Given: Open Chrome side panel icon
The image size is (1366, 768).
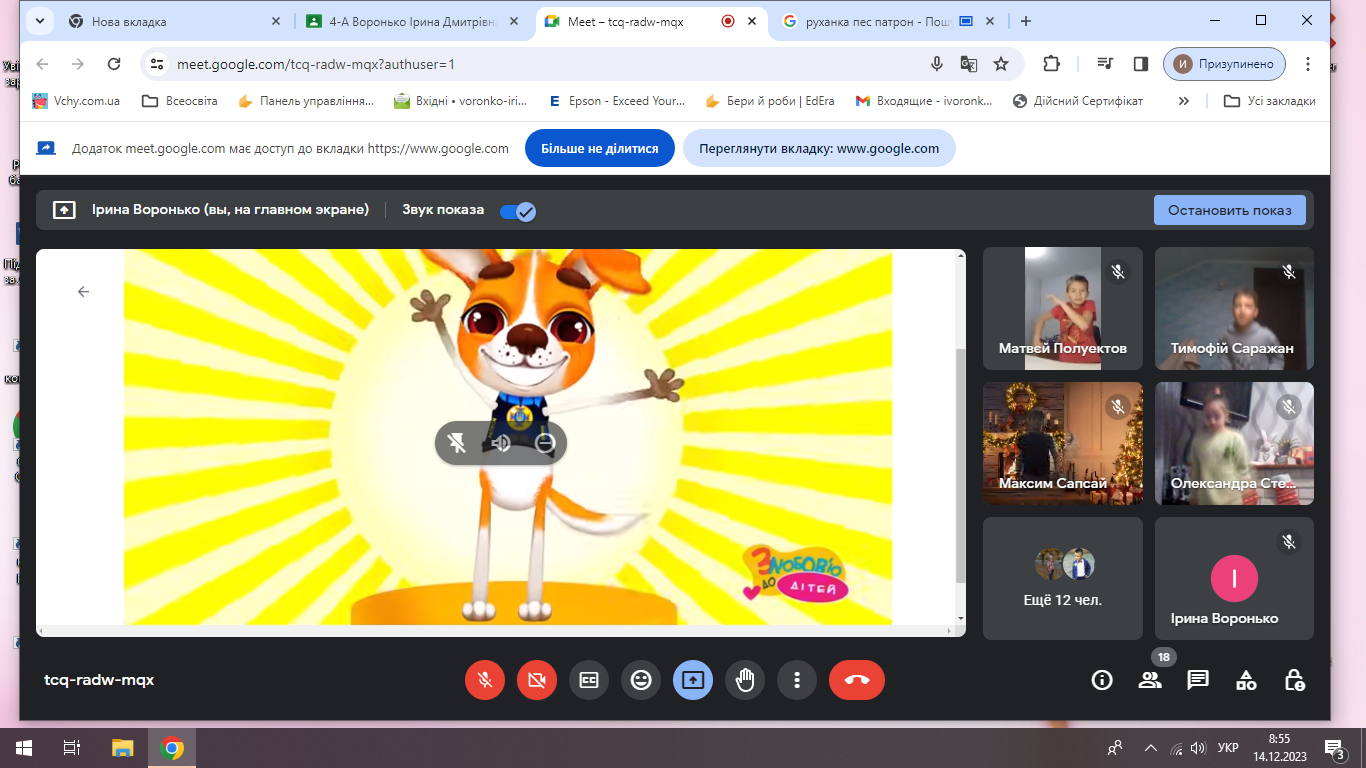Looking at the screenshot, I should 1141,64.
